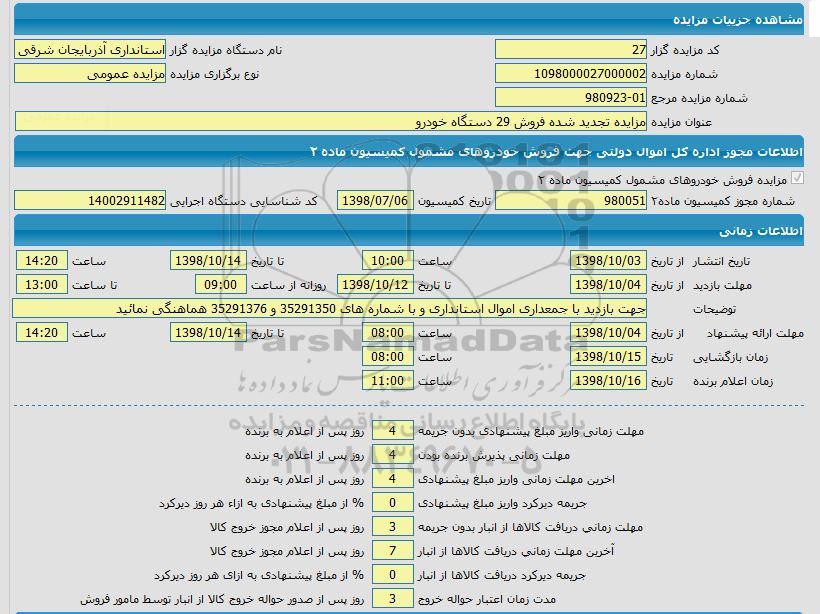Click the کد شناسایی دستگاه اجرایی label

244,201
